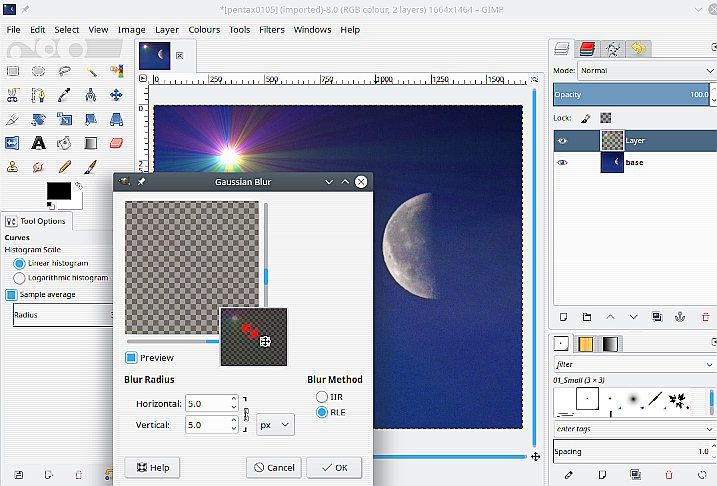
Task: Select the Scissors Select tool
Action: click(13, 95)
